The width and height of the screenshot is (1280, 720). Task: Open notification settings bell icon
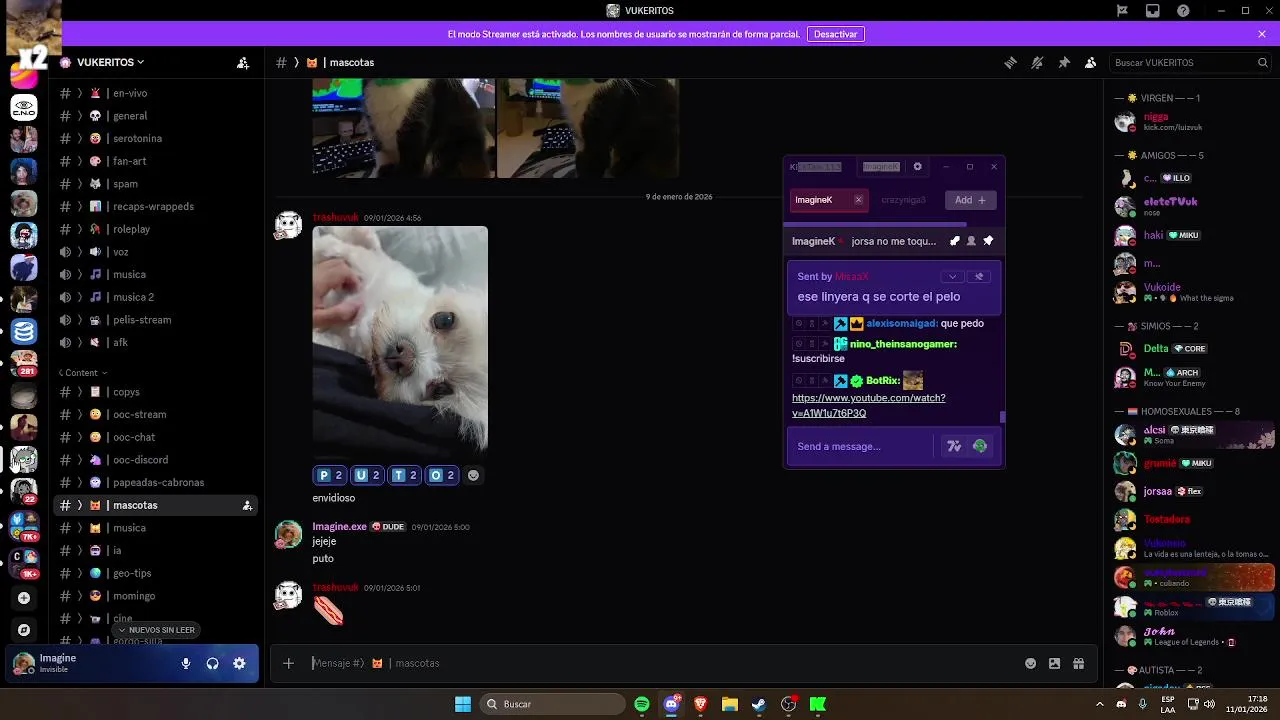1037,62
